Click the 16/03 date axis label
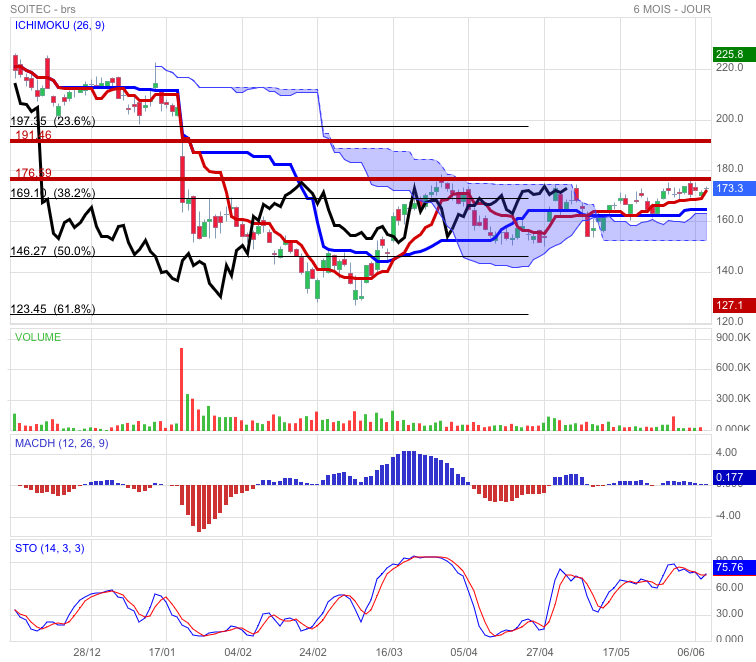The width and height of the screenshot is (756, 662). tap(389, 652)
